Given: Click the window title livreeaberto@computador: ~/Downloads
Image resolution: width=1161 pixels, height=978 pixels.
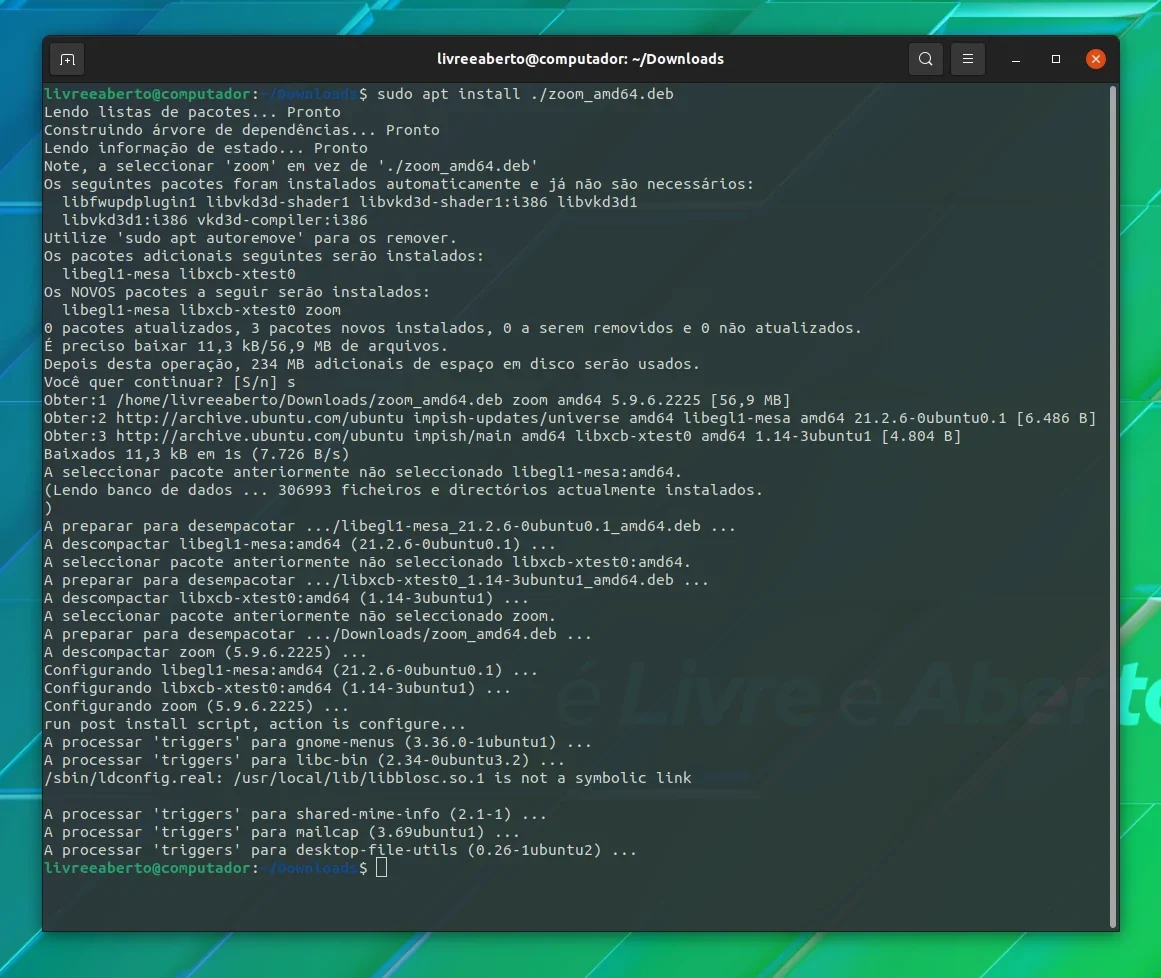Looking at the screenshot, I should click(580, 59).
